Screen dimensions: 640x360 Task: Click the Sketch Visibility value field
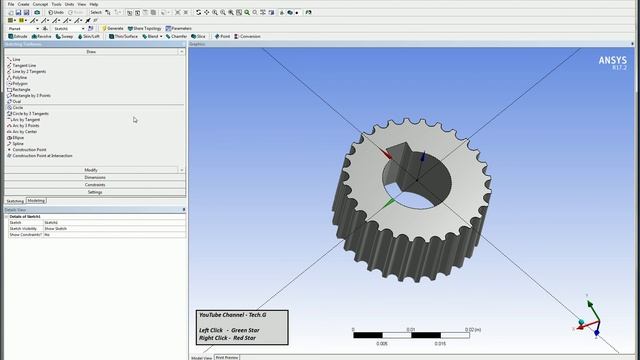[114, 229]
